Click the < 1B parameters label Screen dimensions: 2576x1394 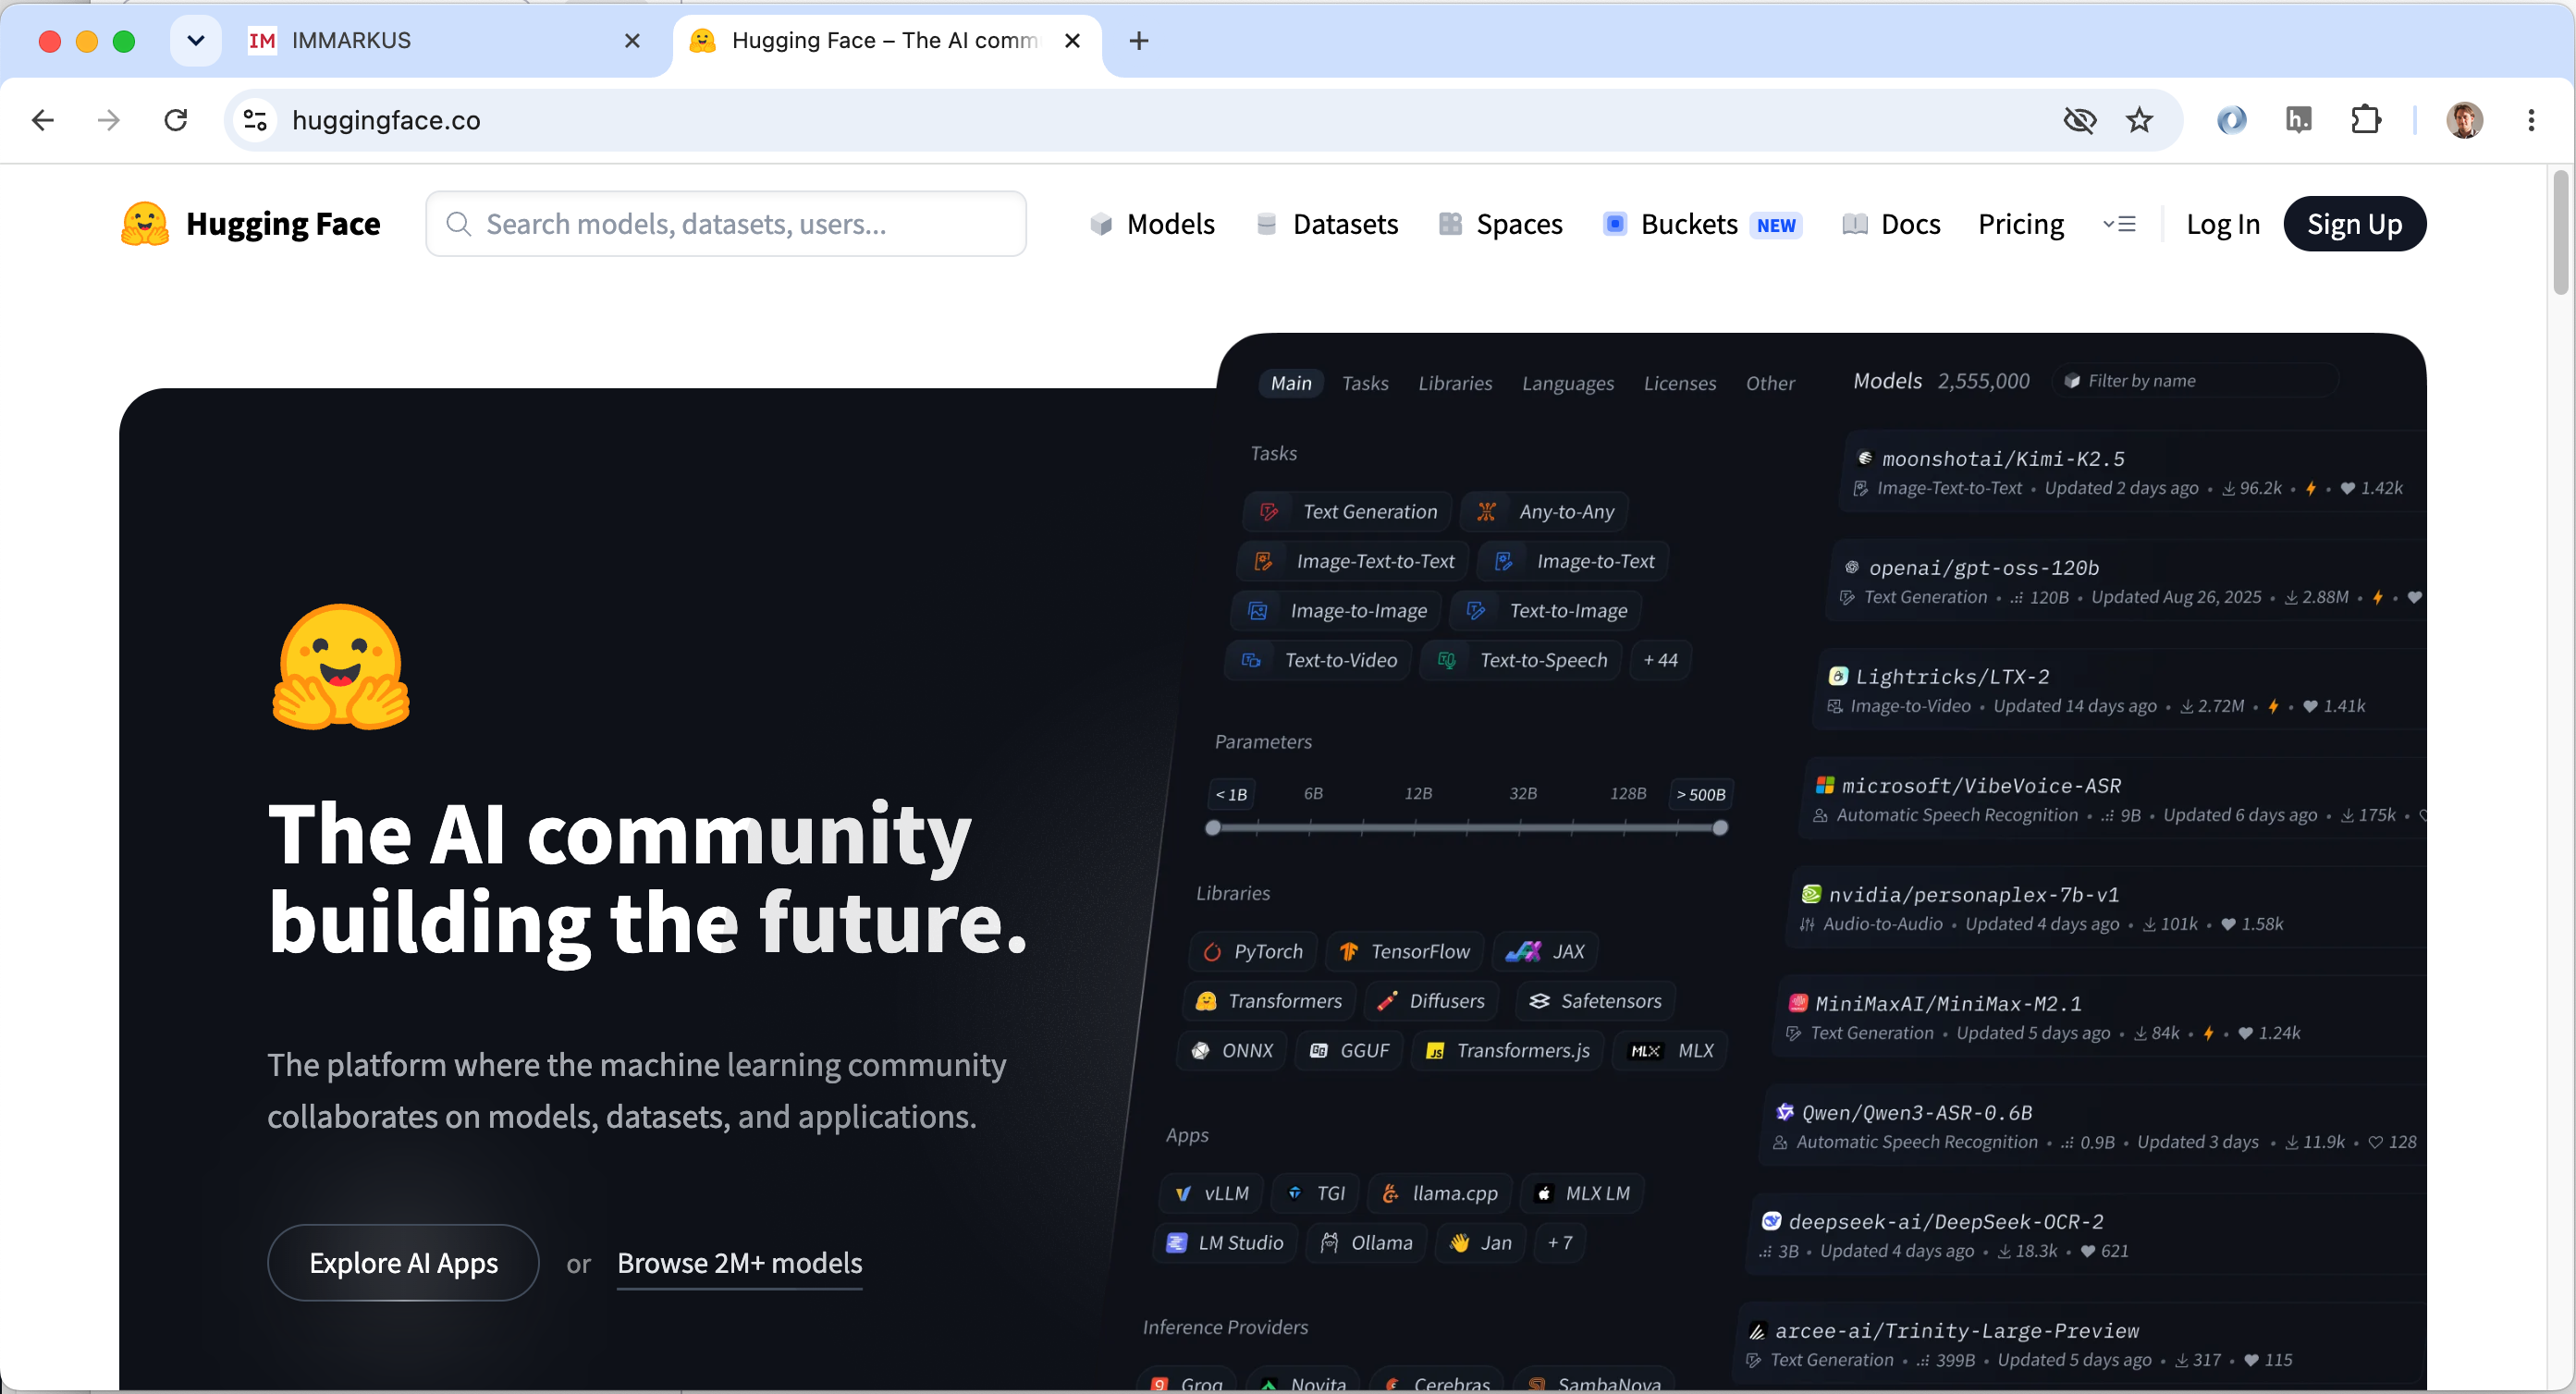1231,794
